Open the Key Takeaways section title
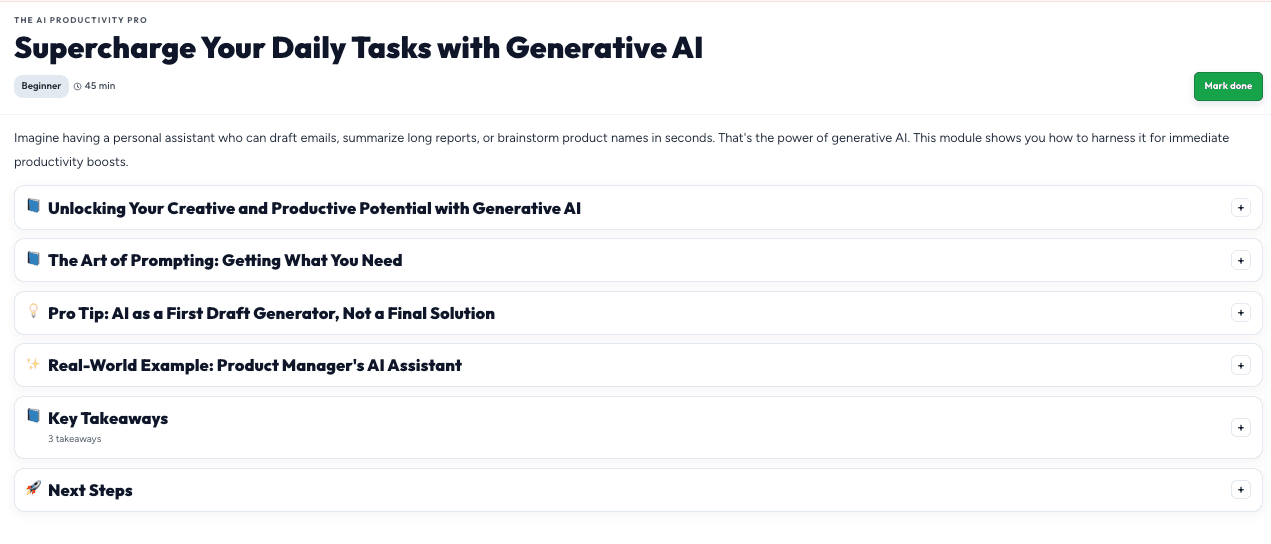 pos(108,418)
